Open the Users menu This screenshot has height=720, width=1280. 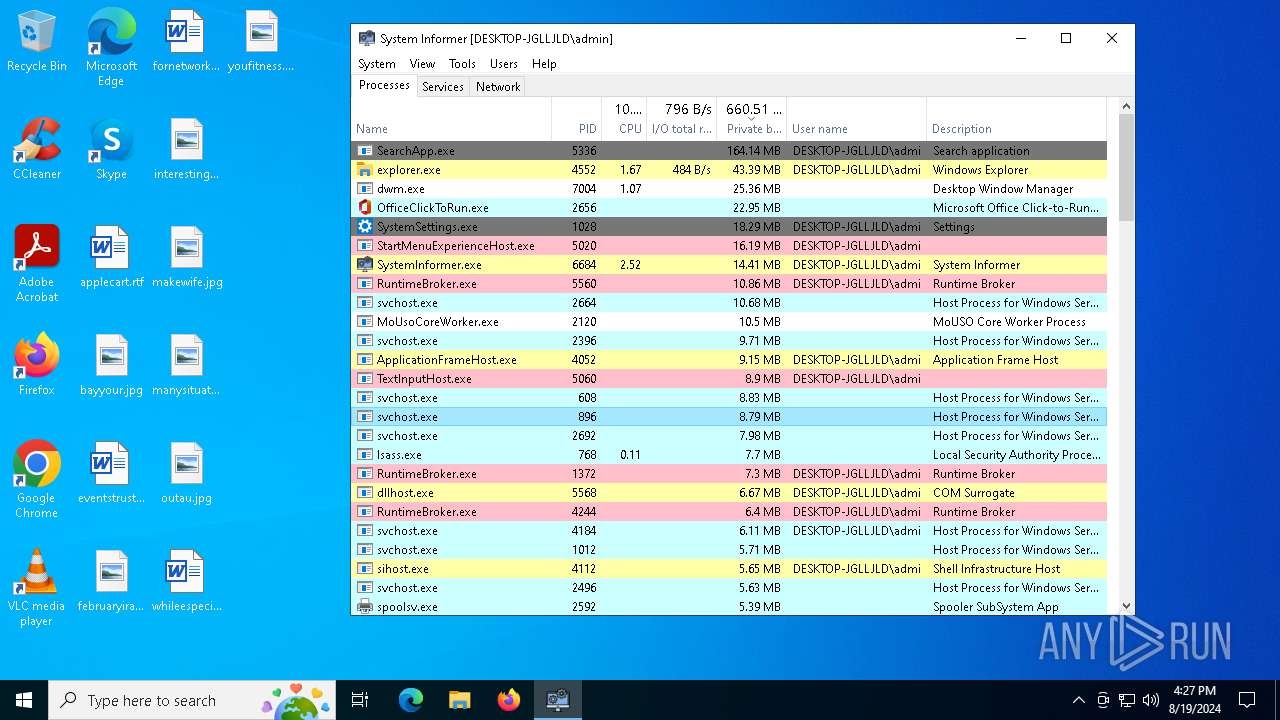click(504, 64)
